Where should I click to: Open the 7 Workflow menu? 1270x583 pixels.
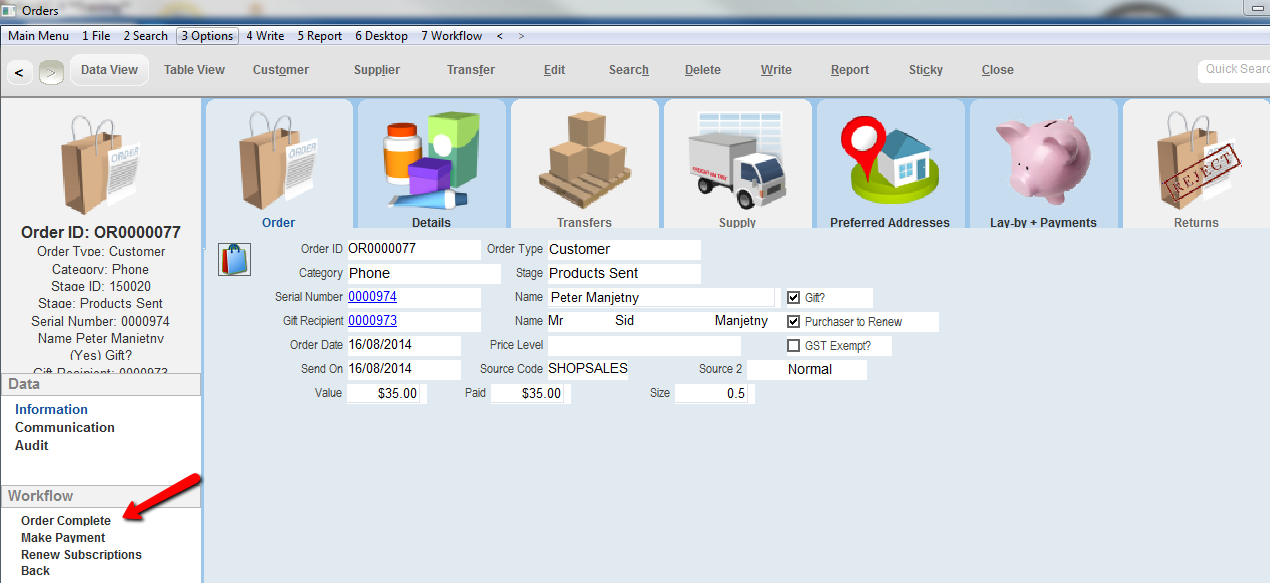click(x=451, y=36)
